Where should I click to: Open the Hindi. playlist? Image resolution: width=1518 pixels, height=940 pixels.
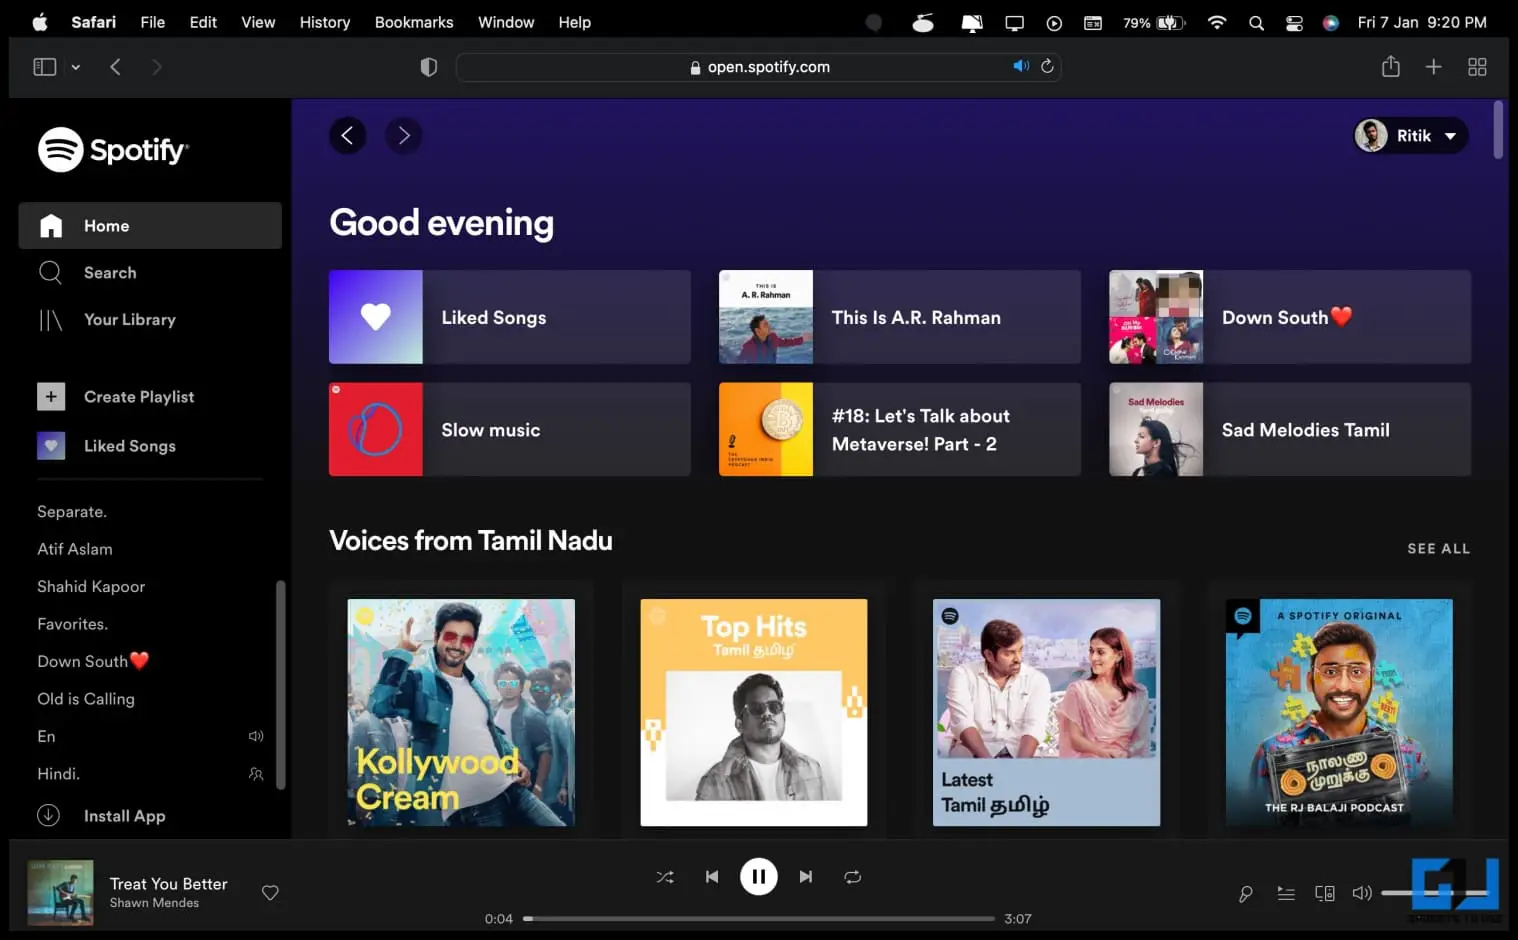point(58,774)
